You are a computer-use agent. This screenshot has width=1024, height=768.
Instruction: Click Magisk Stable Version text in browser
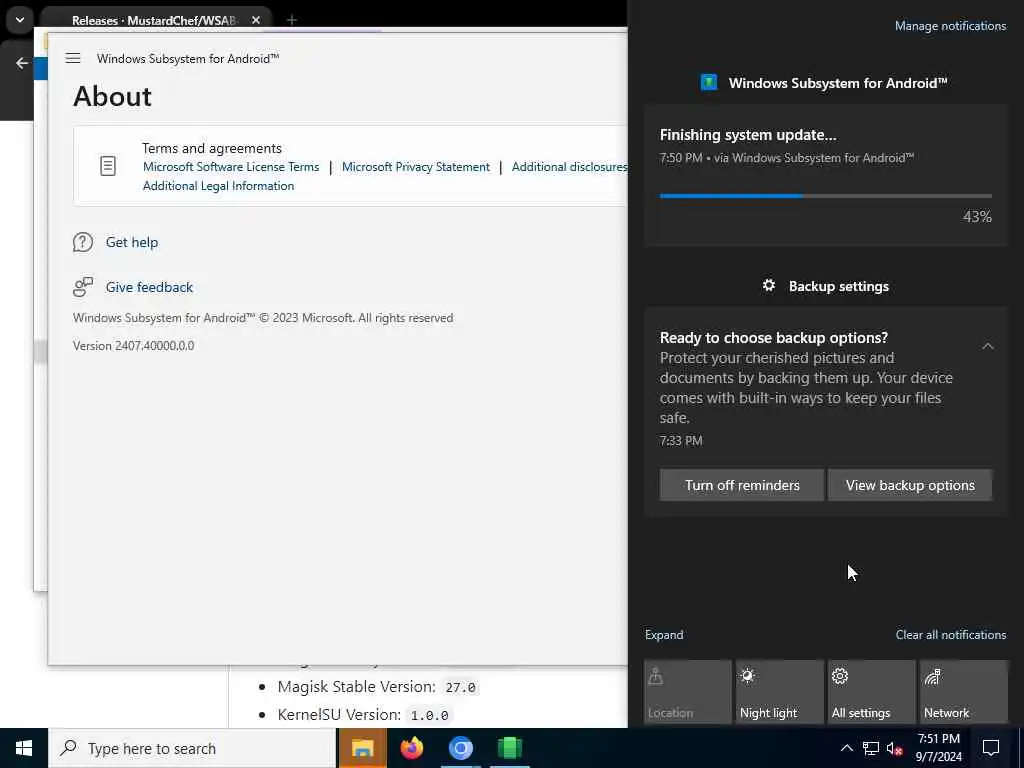click(x=357, y=686)
